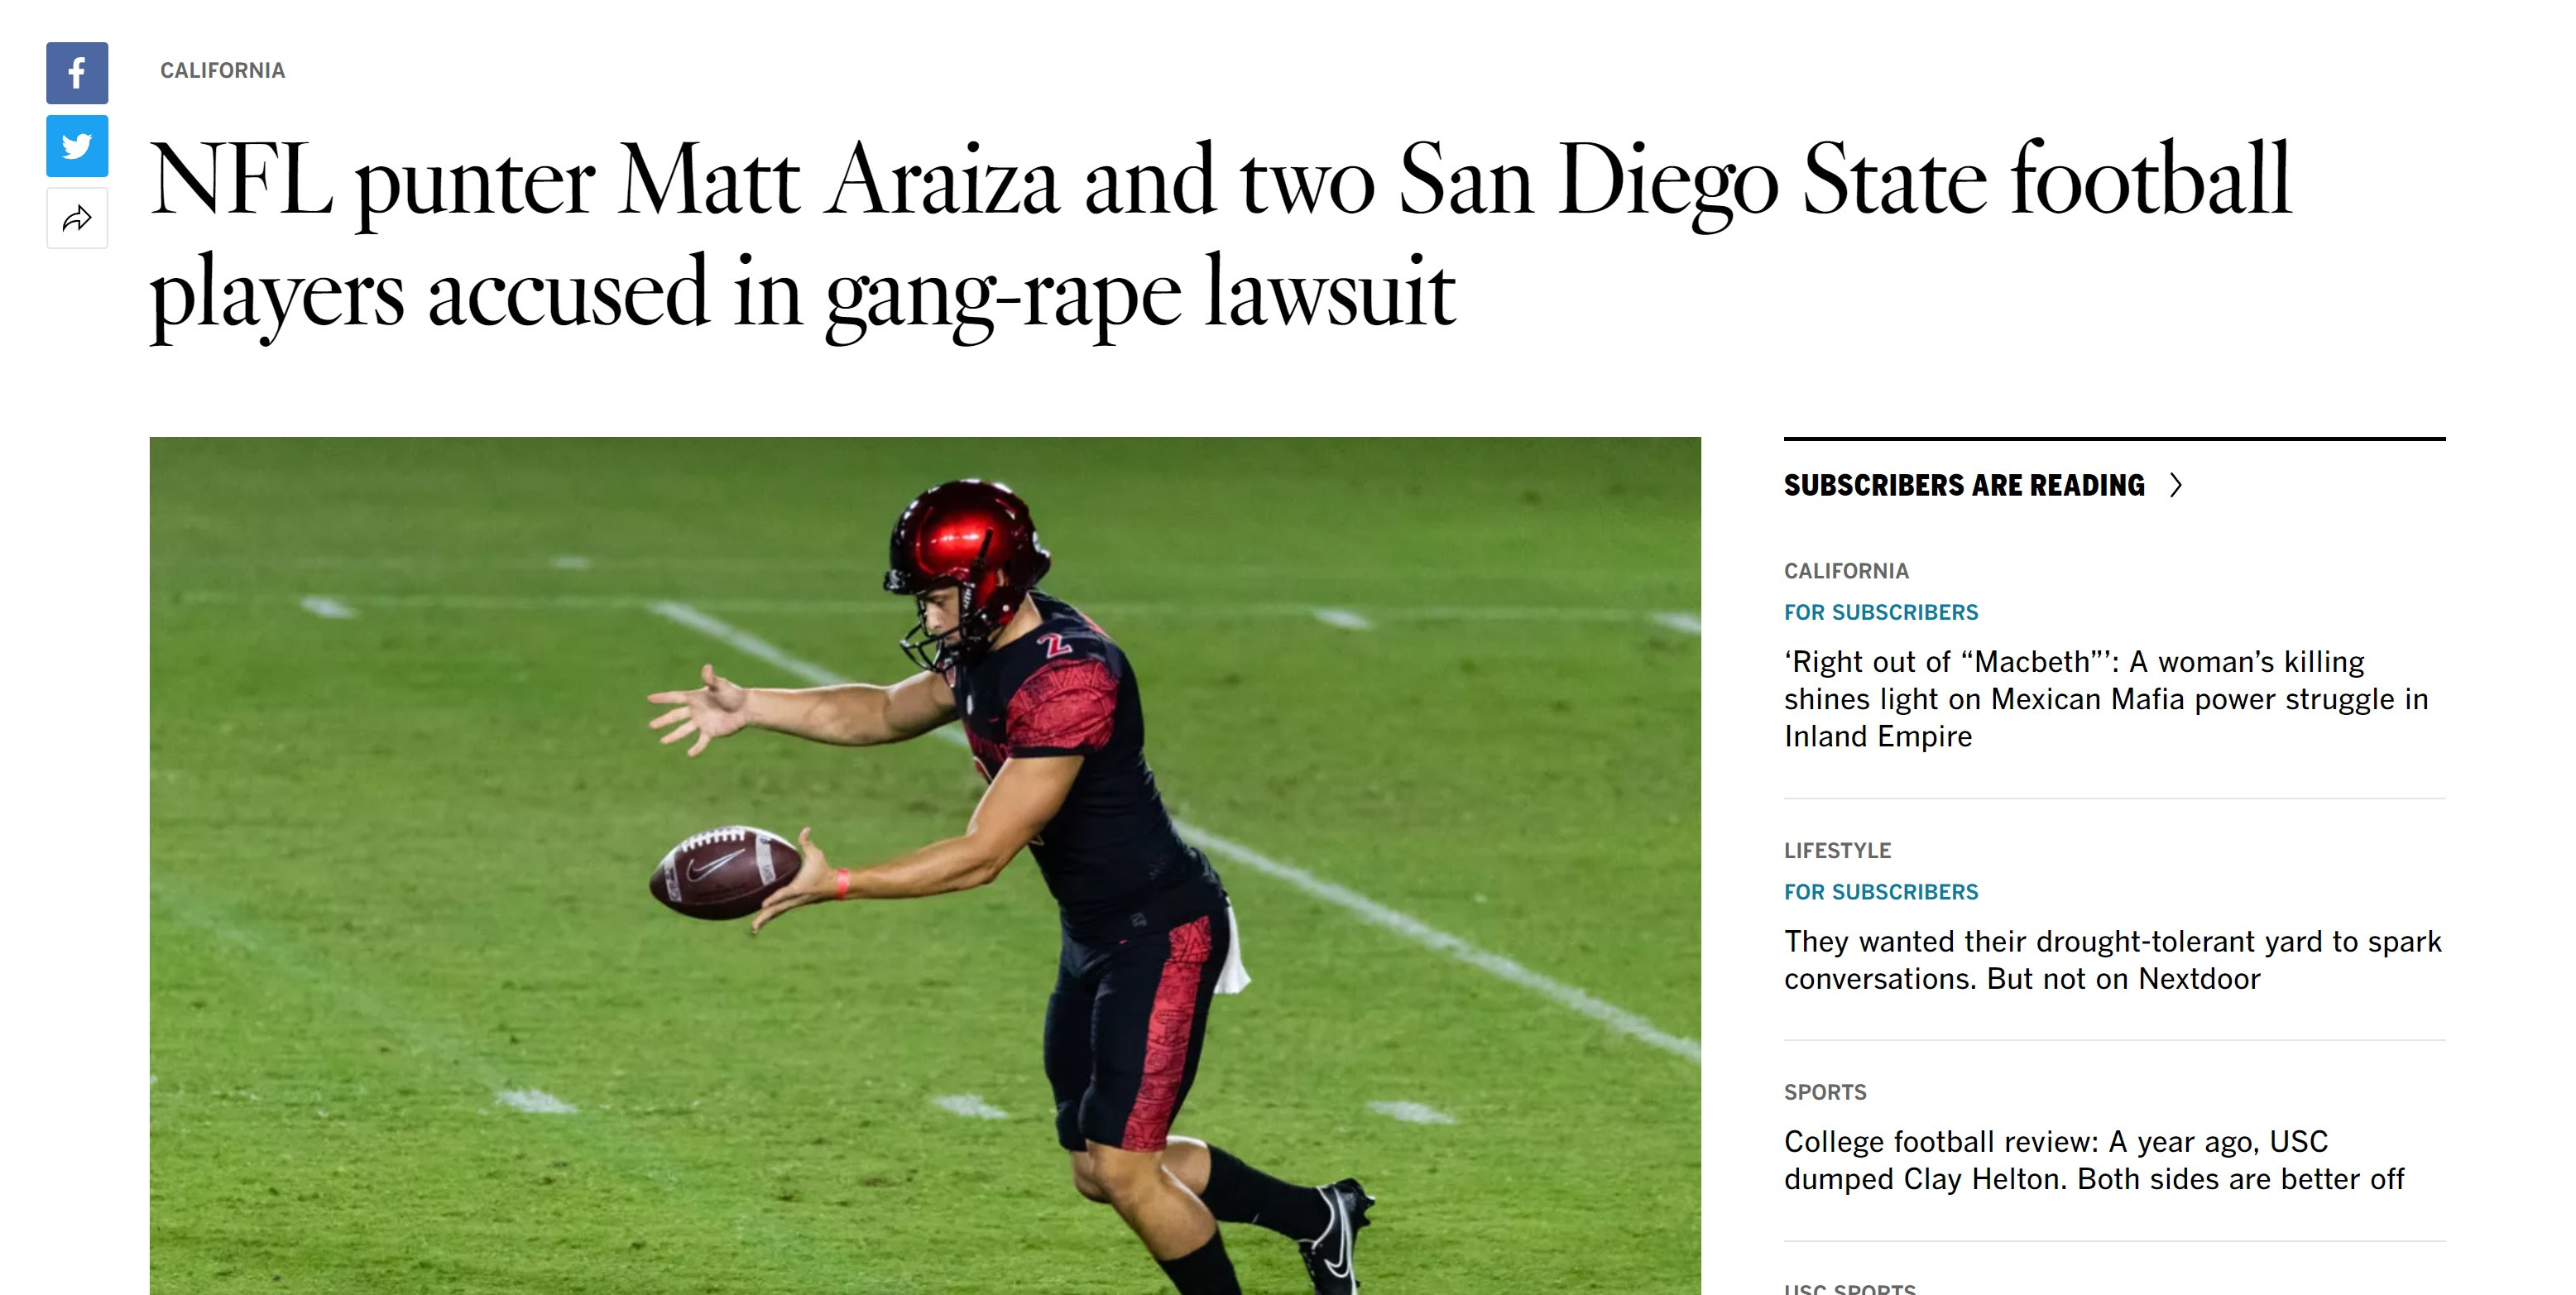Open CALIFORNIA category in sidebar list
The image size is (2576, 1295).
[x=1846, y=571]
